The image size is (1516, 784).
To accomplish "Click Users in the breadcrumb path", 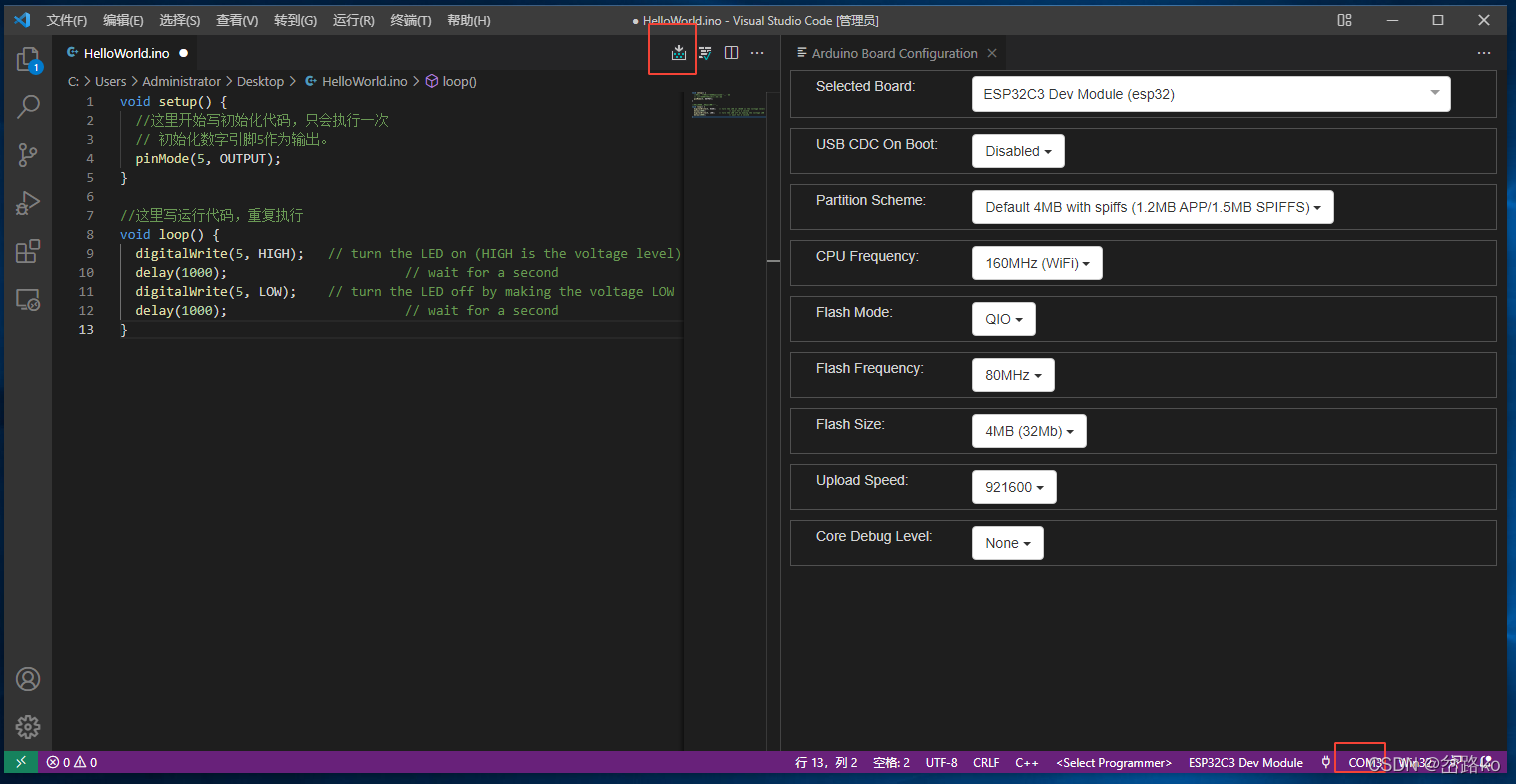I will [110, 81].
